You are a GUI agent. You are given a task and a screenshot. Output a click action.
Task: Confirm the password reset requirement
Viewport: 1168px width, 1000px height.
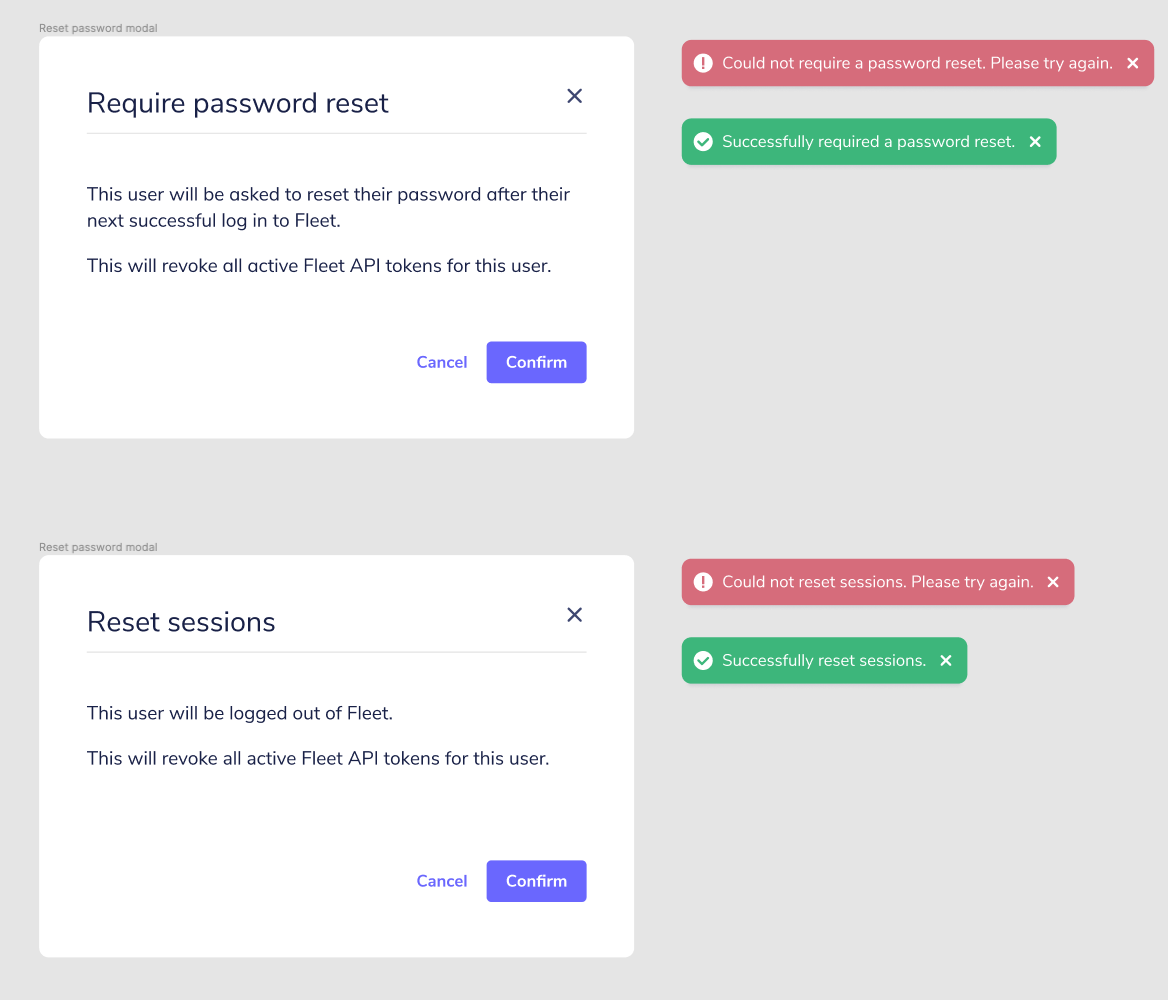[x=536, y=362]
